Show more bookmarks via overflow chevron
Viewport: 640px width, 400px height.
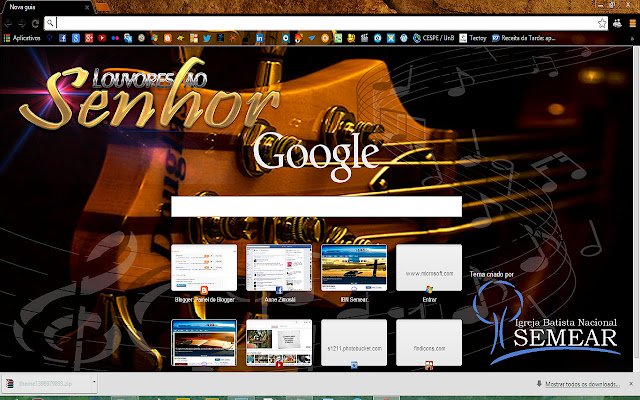pos(632,38)
